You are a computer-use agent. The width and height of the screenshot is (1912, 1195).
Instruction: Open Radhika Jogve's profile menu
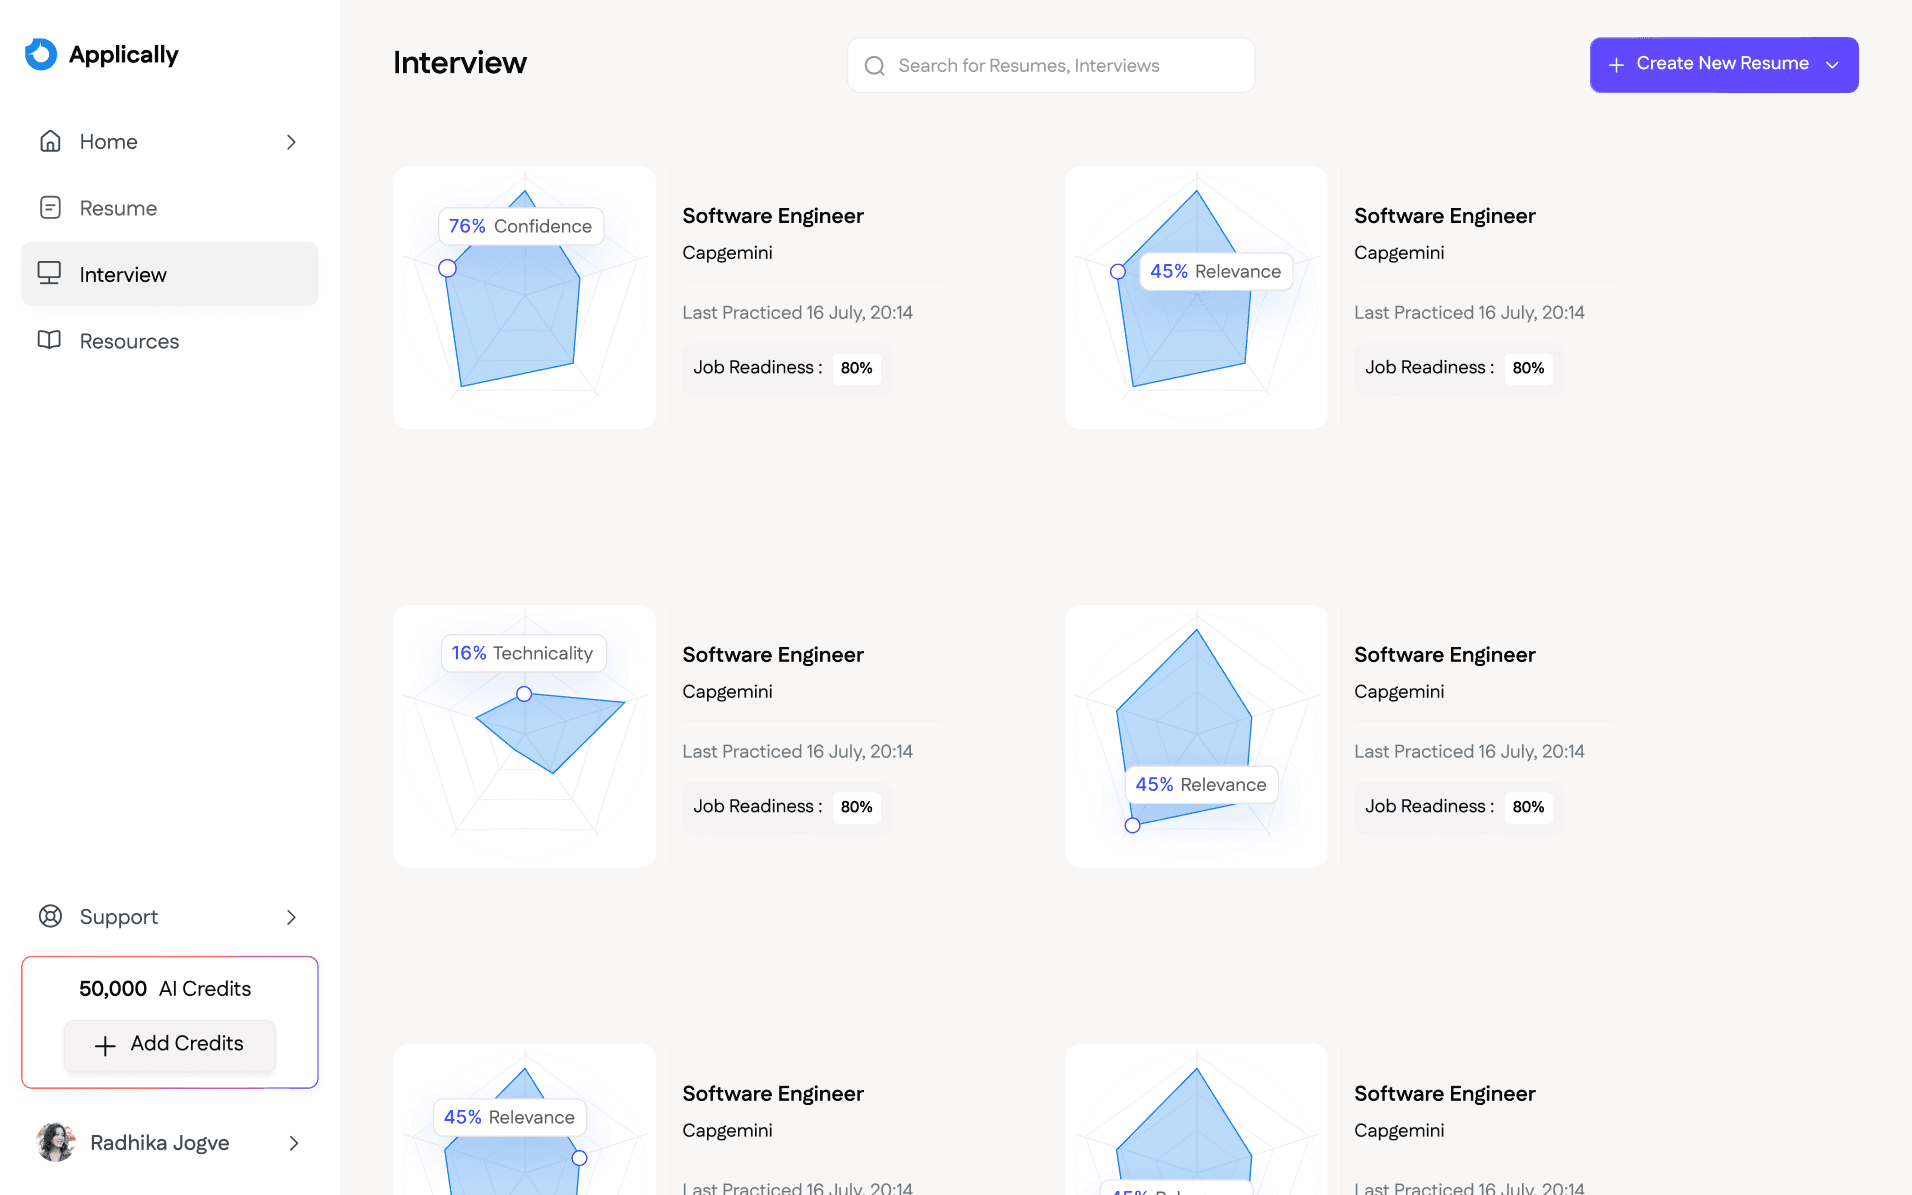(x=170, y=1143)
